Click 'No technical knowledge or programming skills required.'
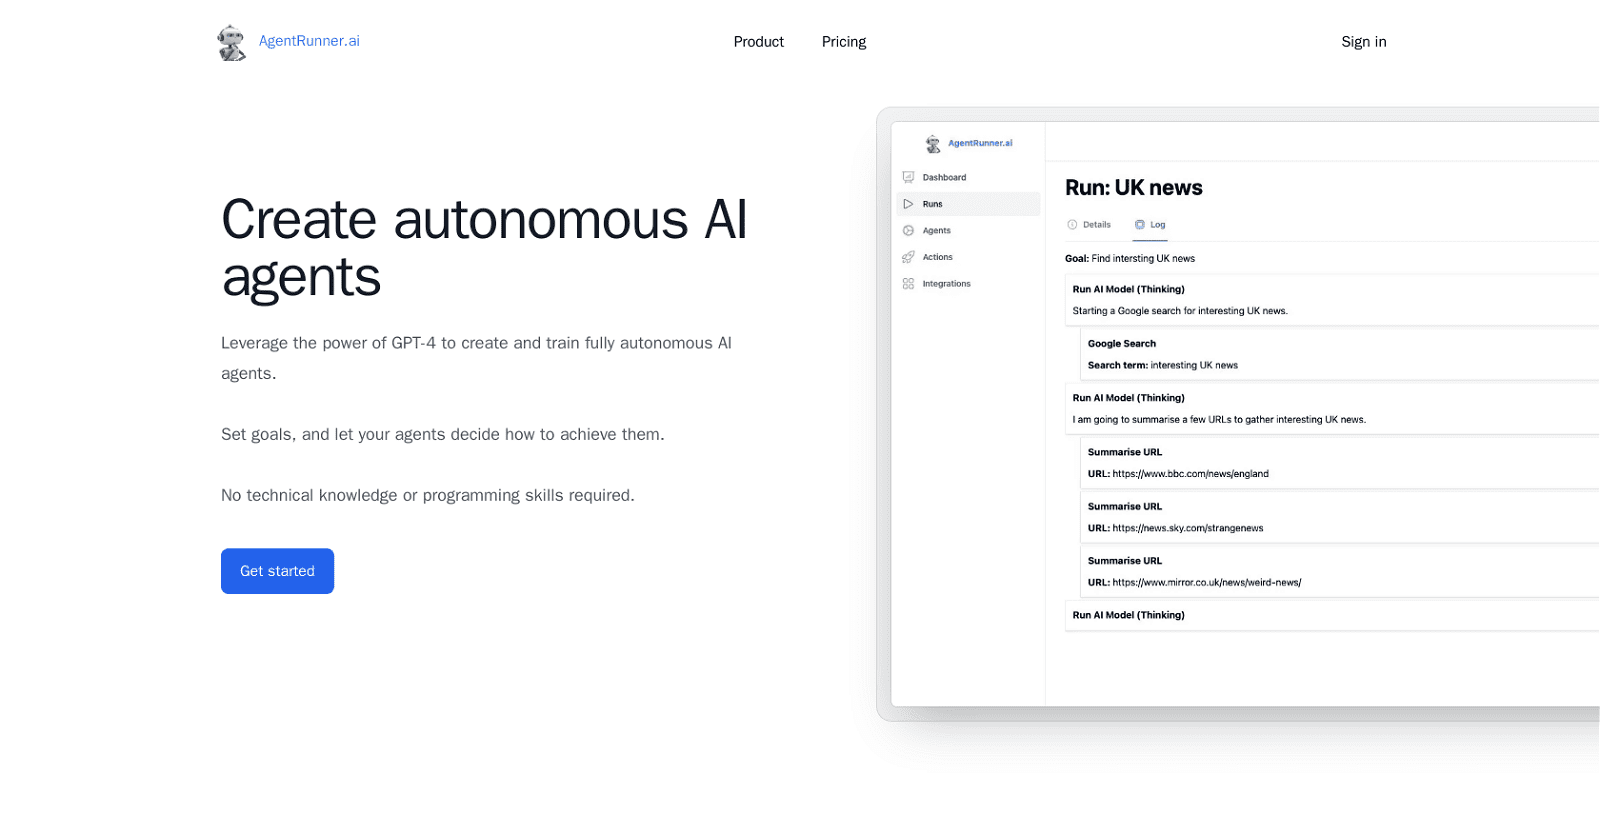Image resolution: width=1600 pixels, height=834 pixels. (428, 496)
